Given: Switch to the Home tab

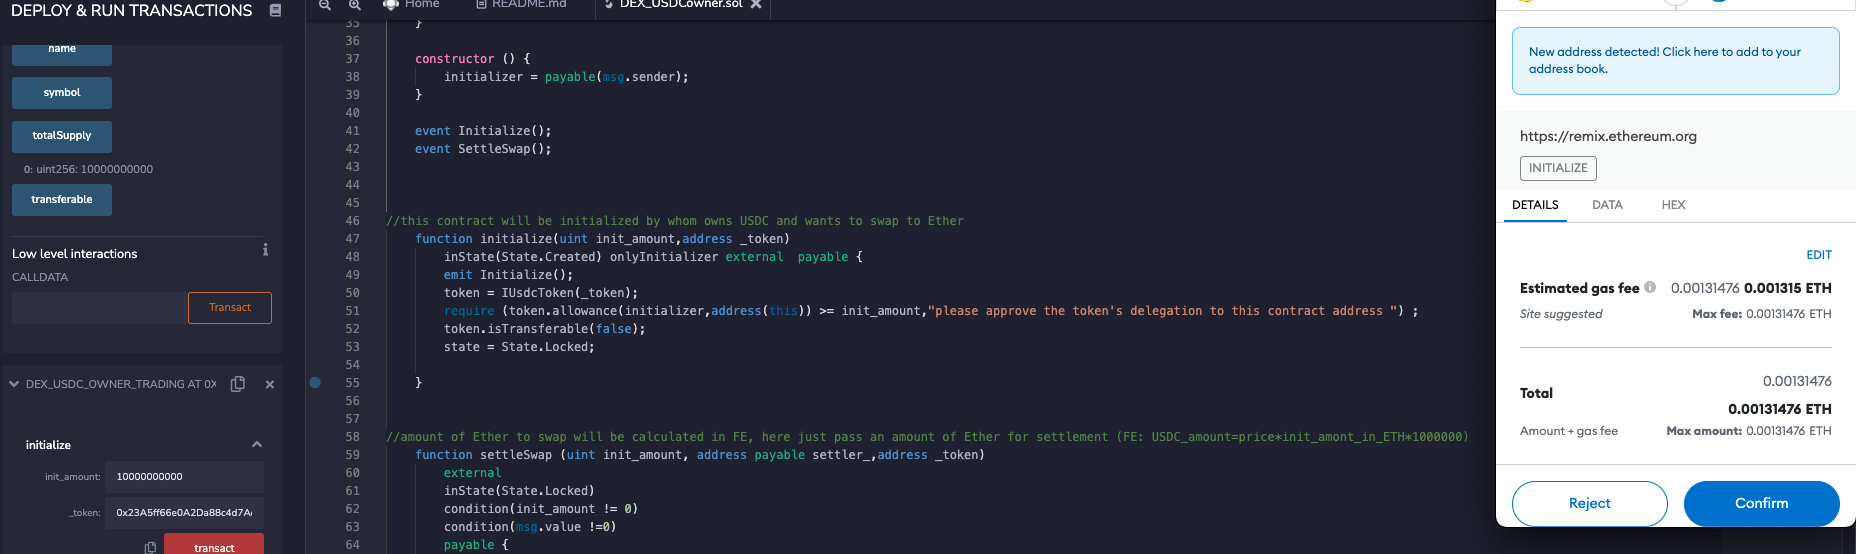Looking at the screenshot, I should tap(412, 4).
